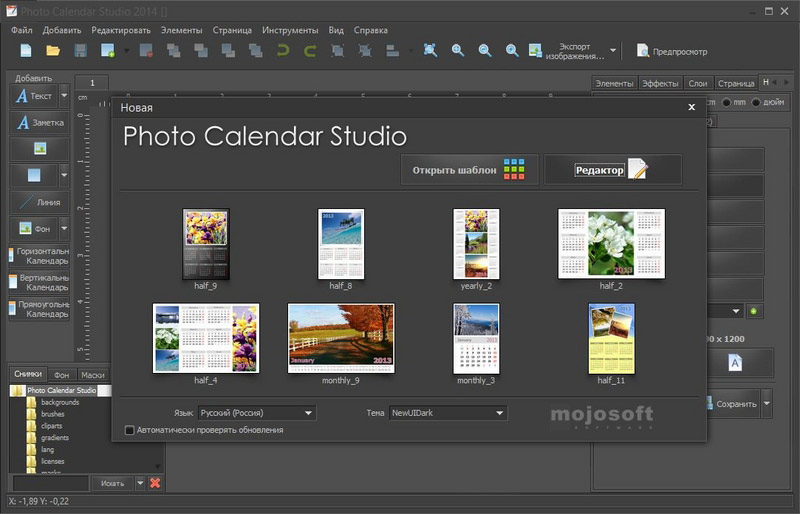The image size is (800, 514).
Task: Close the Новая dialog with X
Action: pos(691,107)
